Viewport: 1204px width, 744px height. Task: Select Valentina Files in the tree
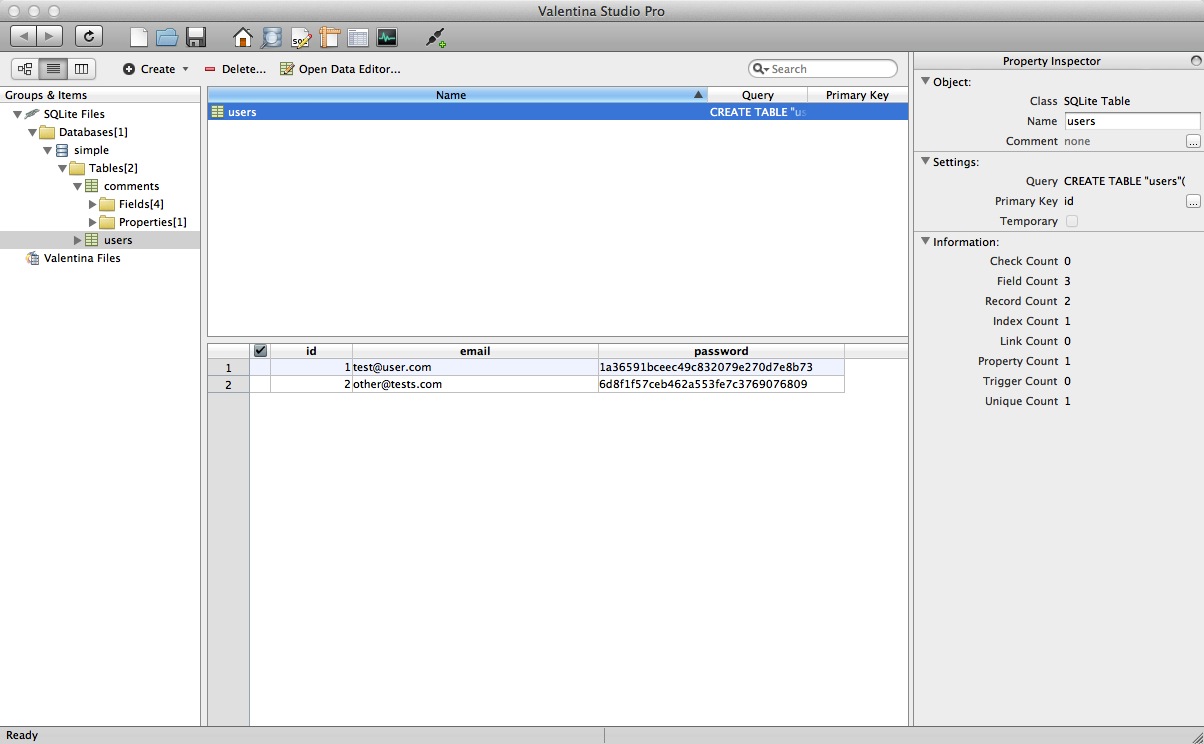82,258
